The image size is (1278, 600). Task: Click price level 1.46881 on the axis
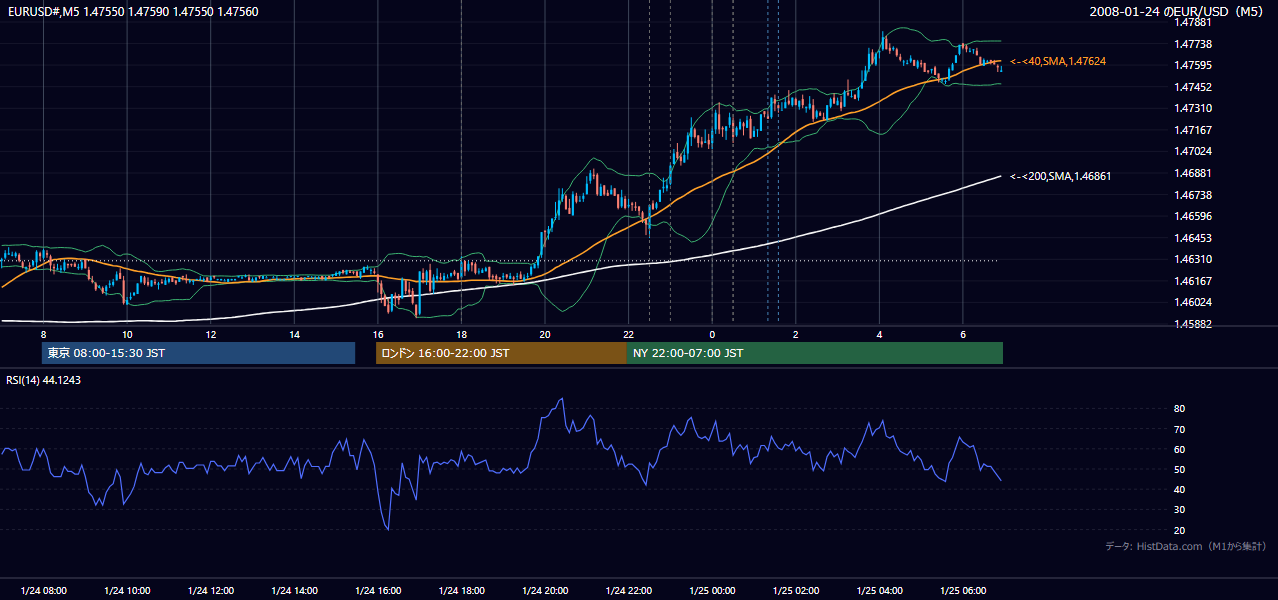coord(1194,173)
